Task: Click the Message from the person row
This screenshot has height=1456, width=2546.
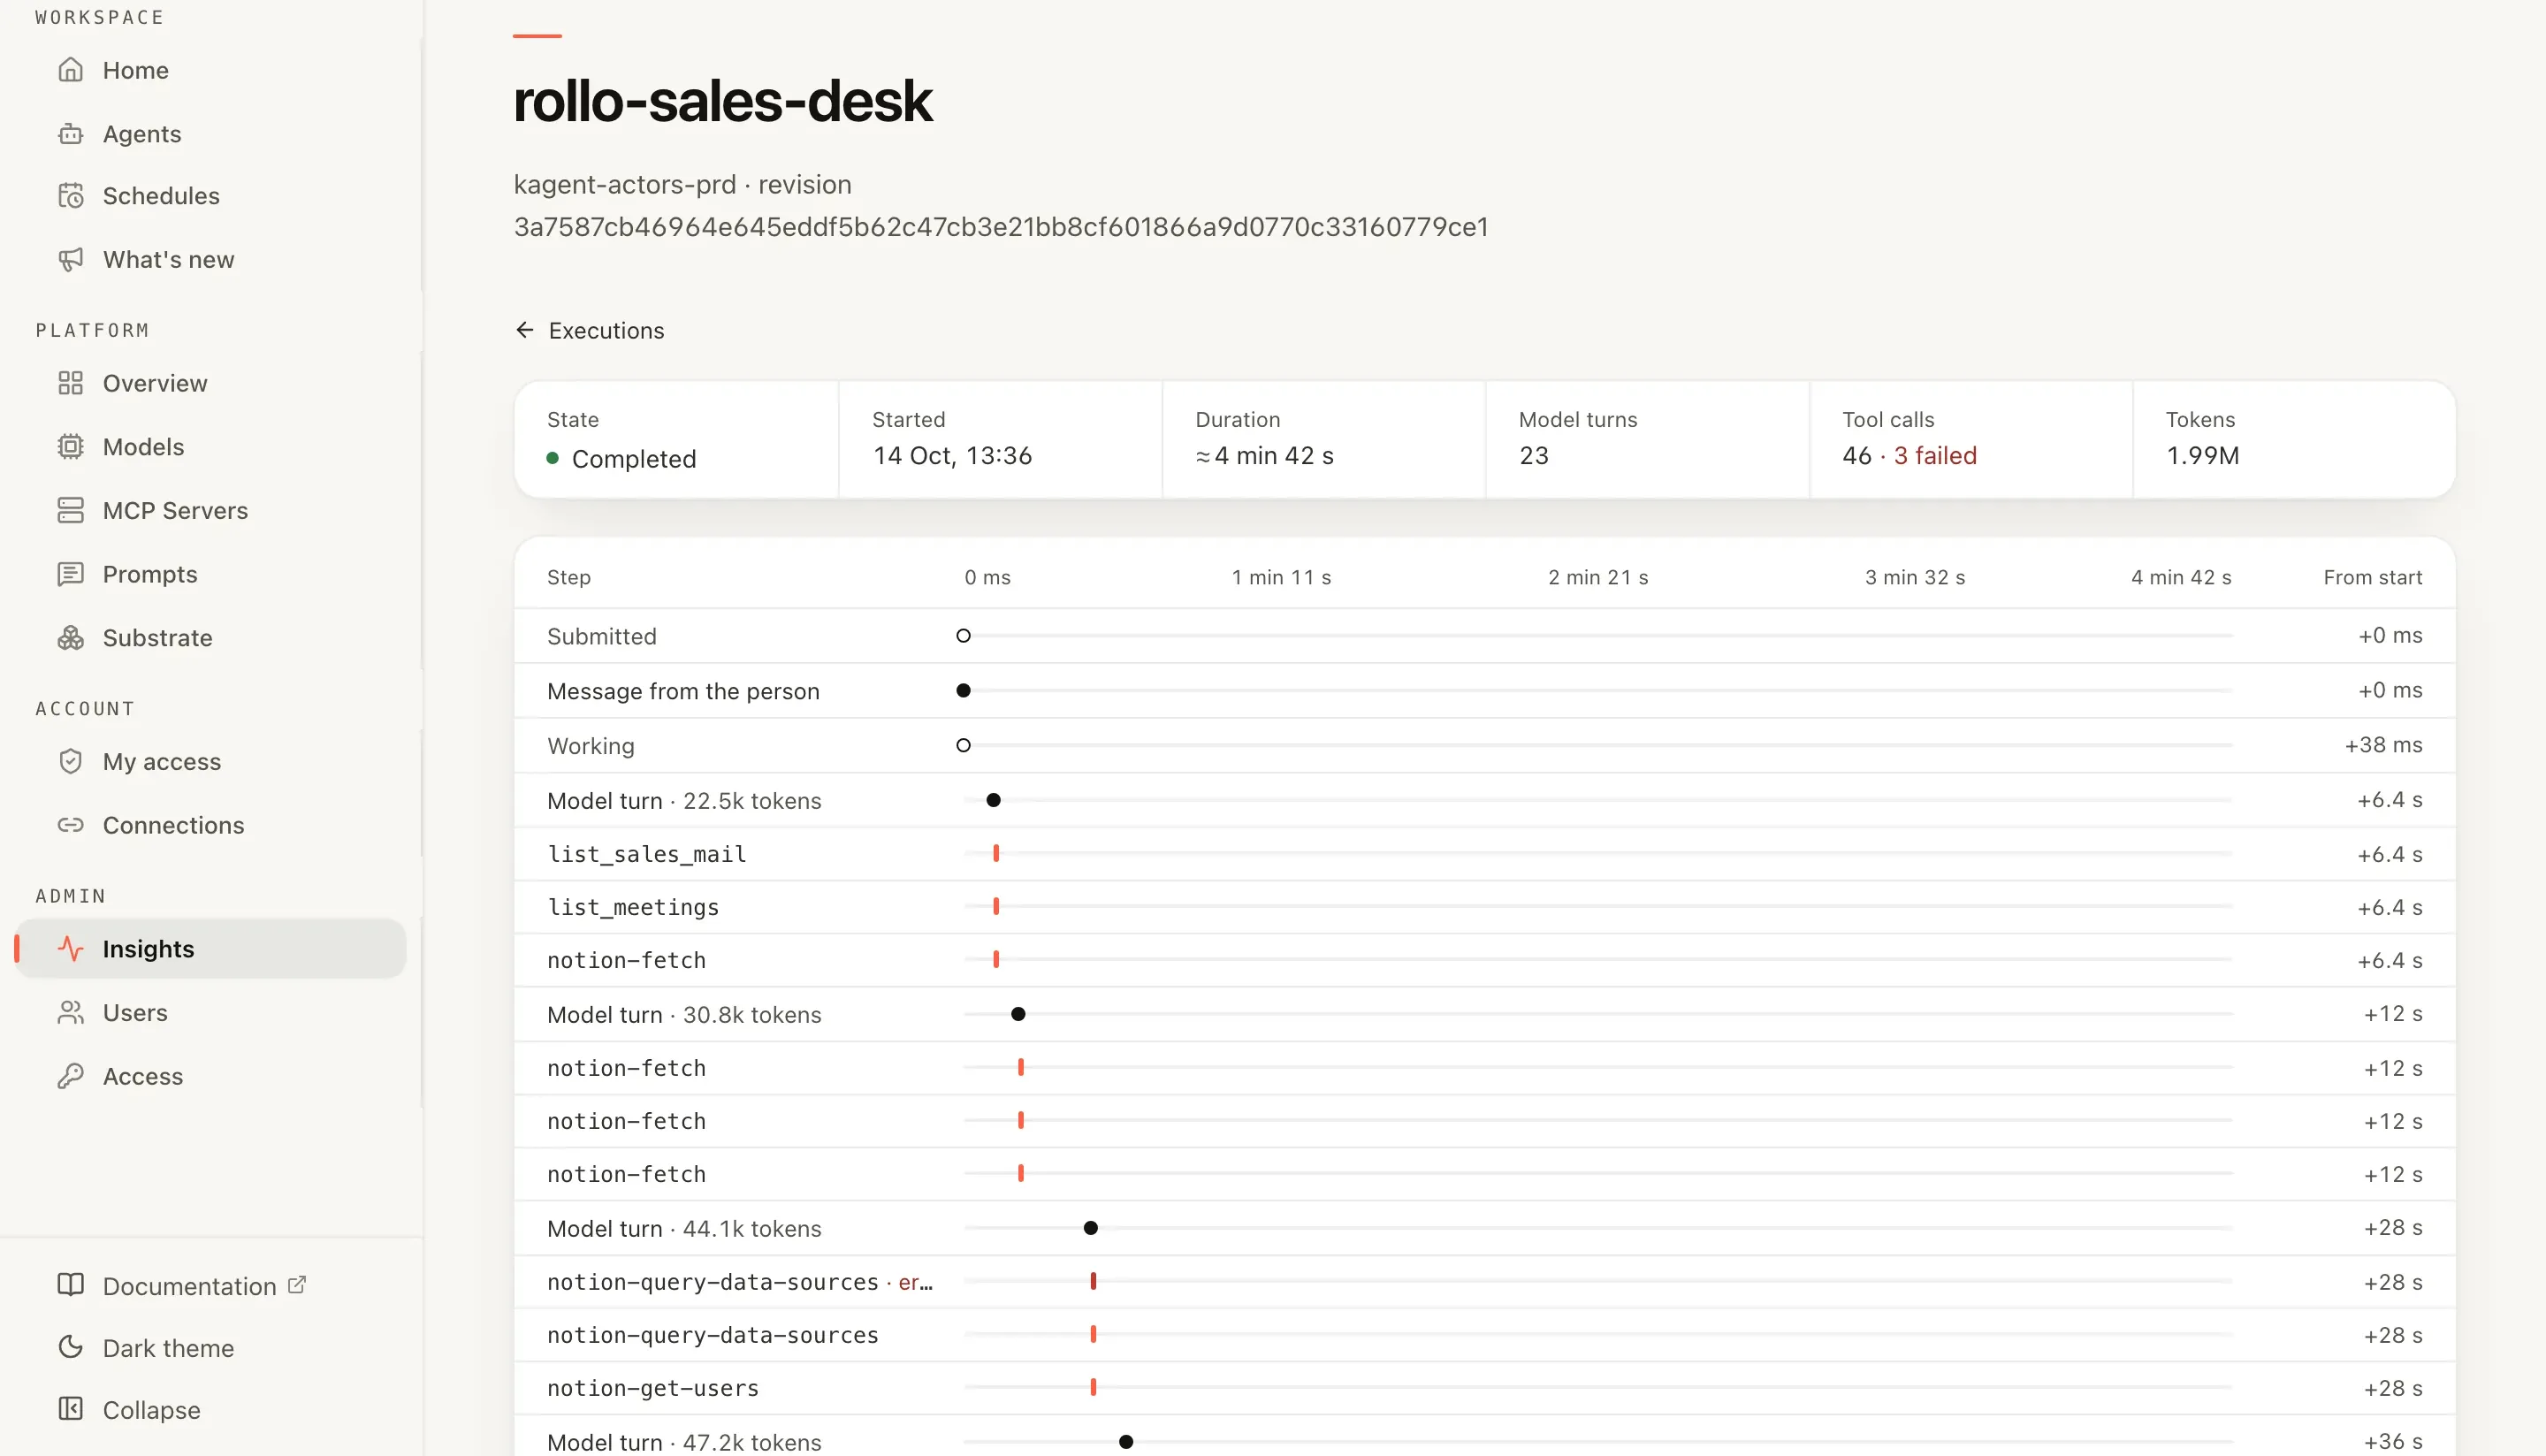Action: tap(1485, 691)
